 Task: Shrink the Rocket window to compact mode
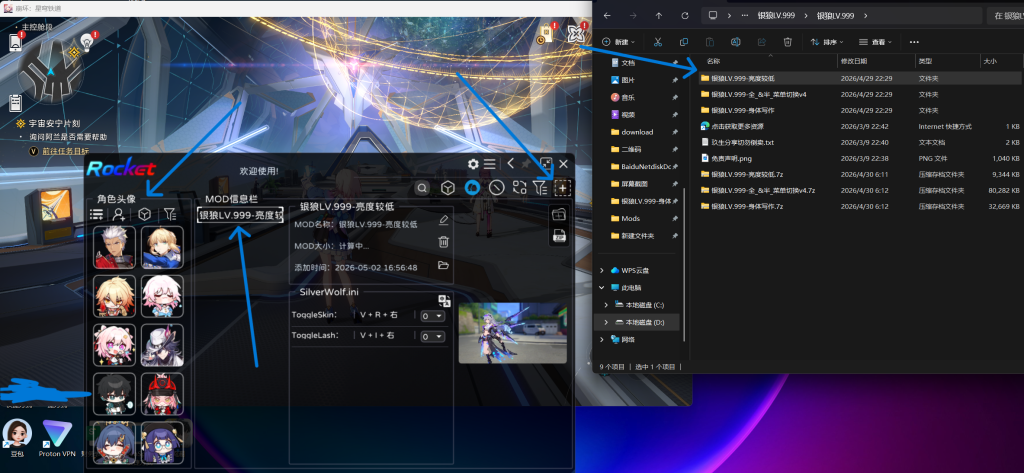click(x=546, y=164)
